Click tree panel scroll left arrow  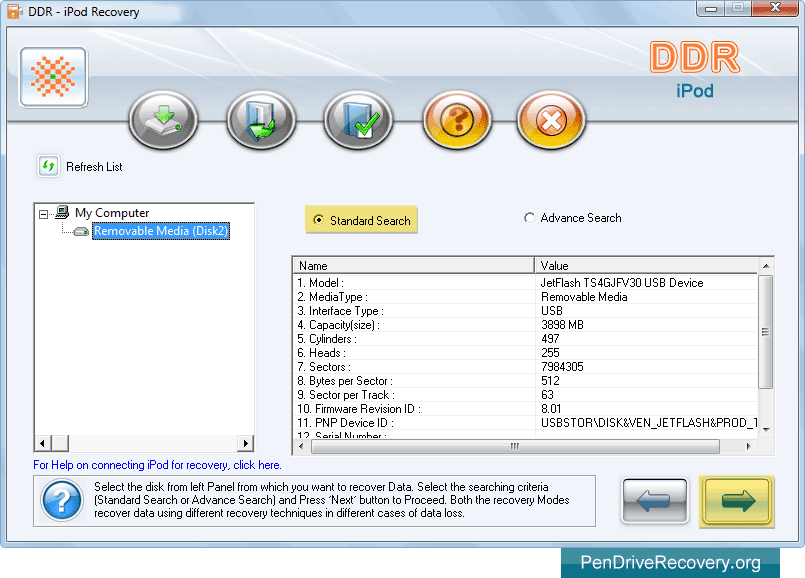pos(43,443)
